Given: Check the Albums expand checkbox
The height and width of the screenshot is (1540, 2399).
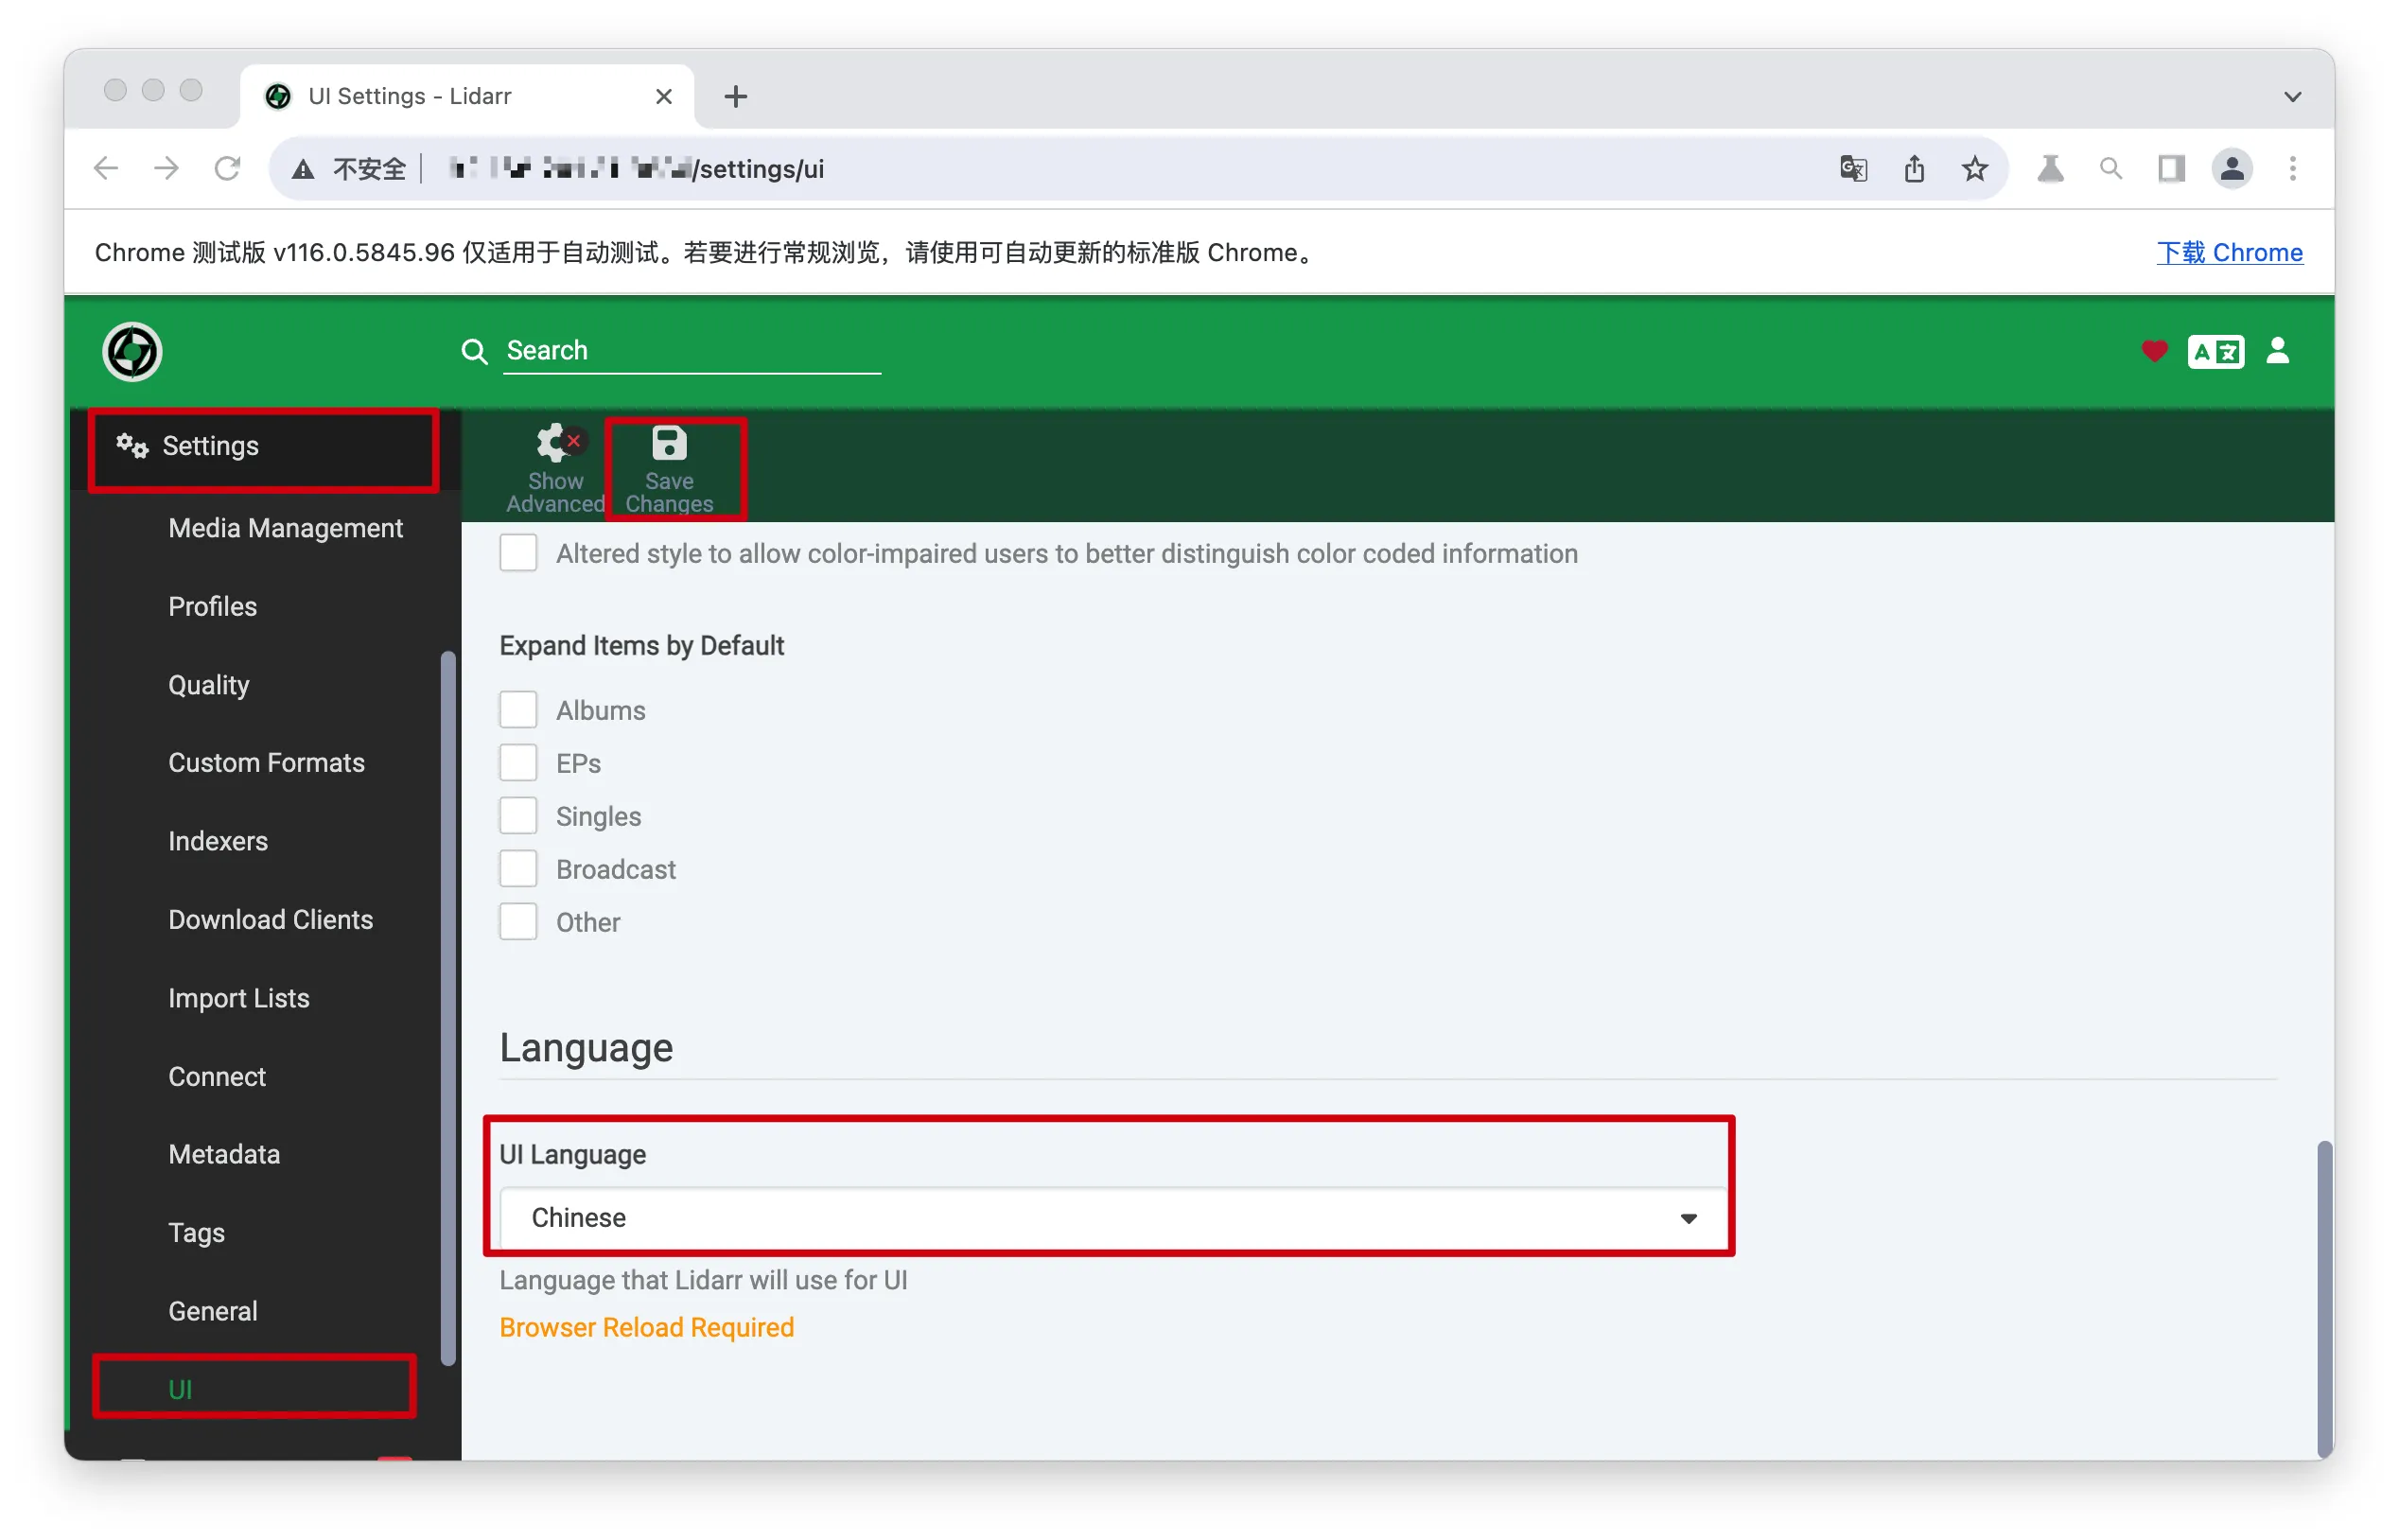Looking at the screenshot, I should 518,710.
